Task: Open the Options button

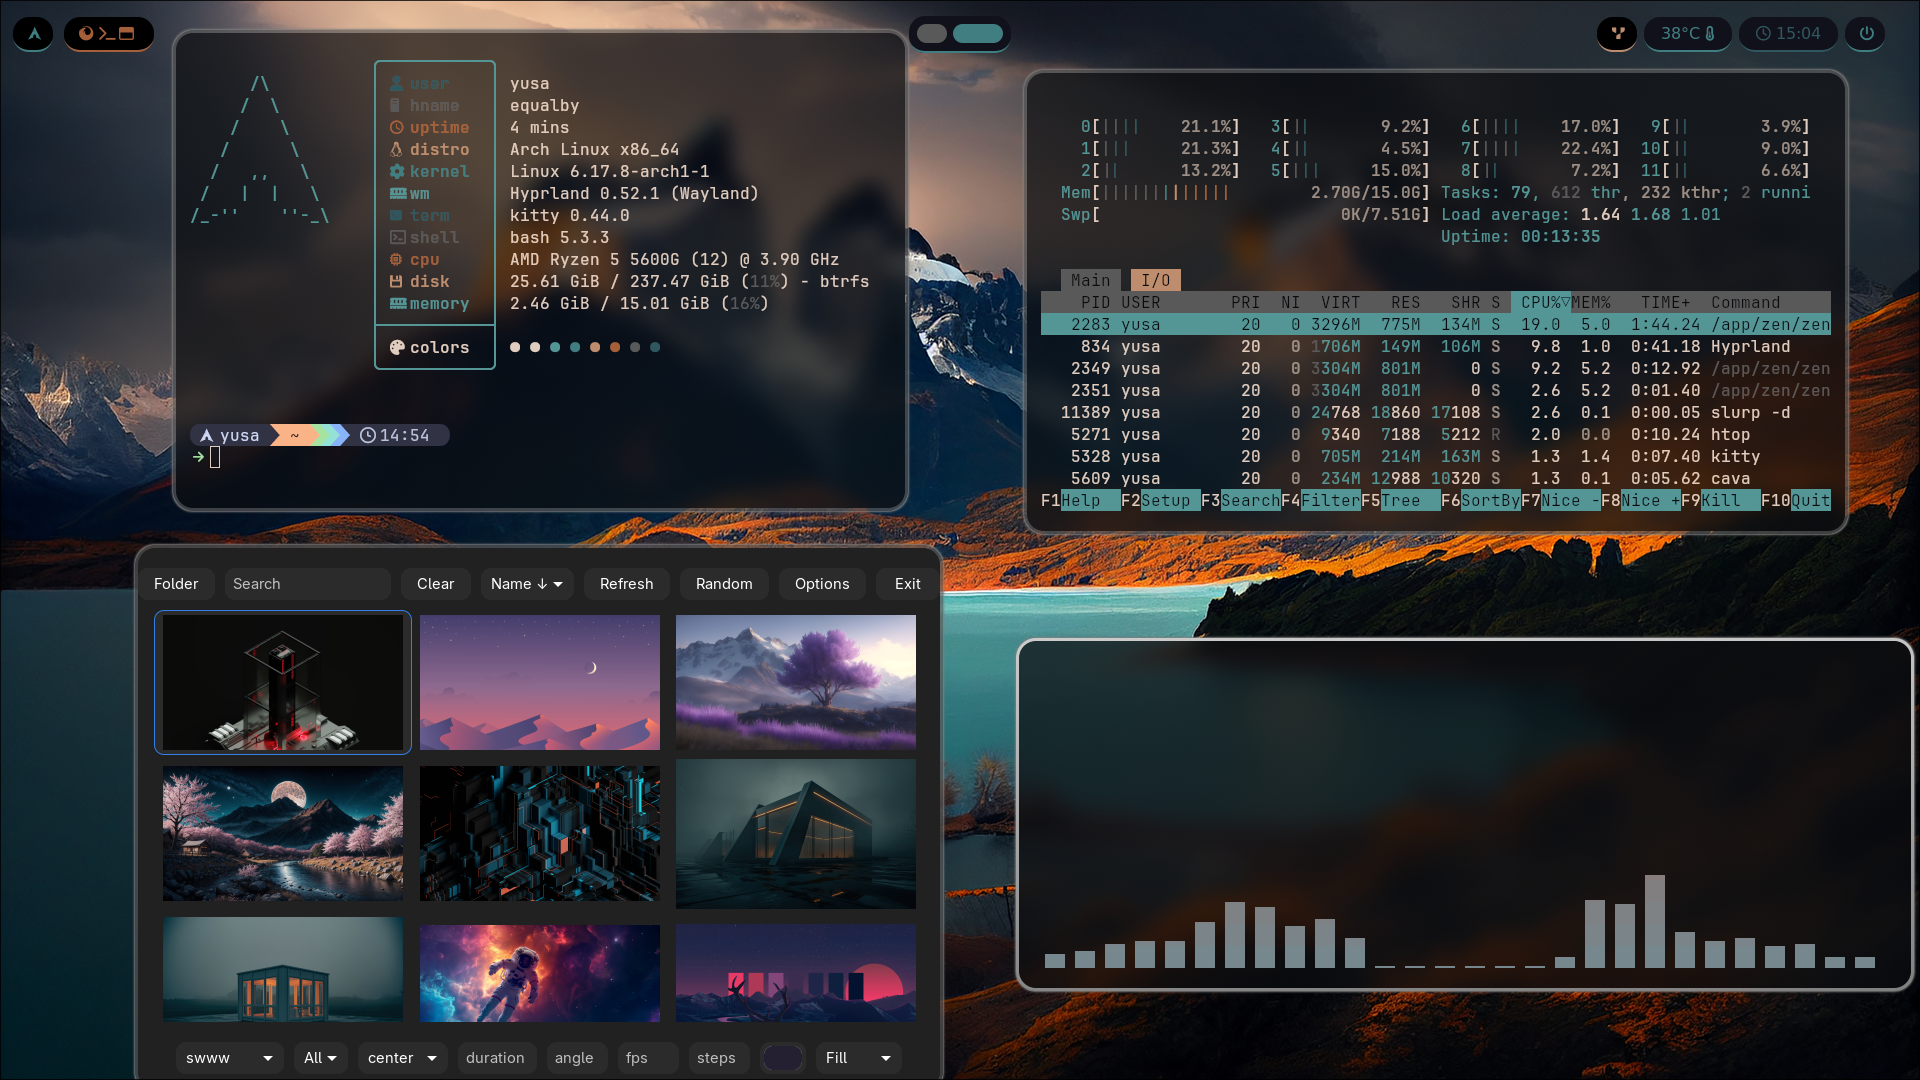Action: pyautogui.click(x=822, y=584)
